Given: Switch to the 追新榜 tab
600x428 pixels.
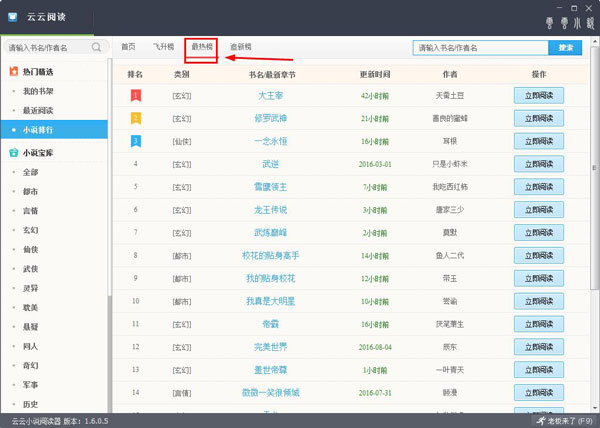Looking at the screenshot, I should [x=241, y=47].
